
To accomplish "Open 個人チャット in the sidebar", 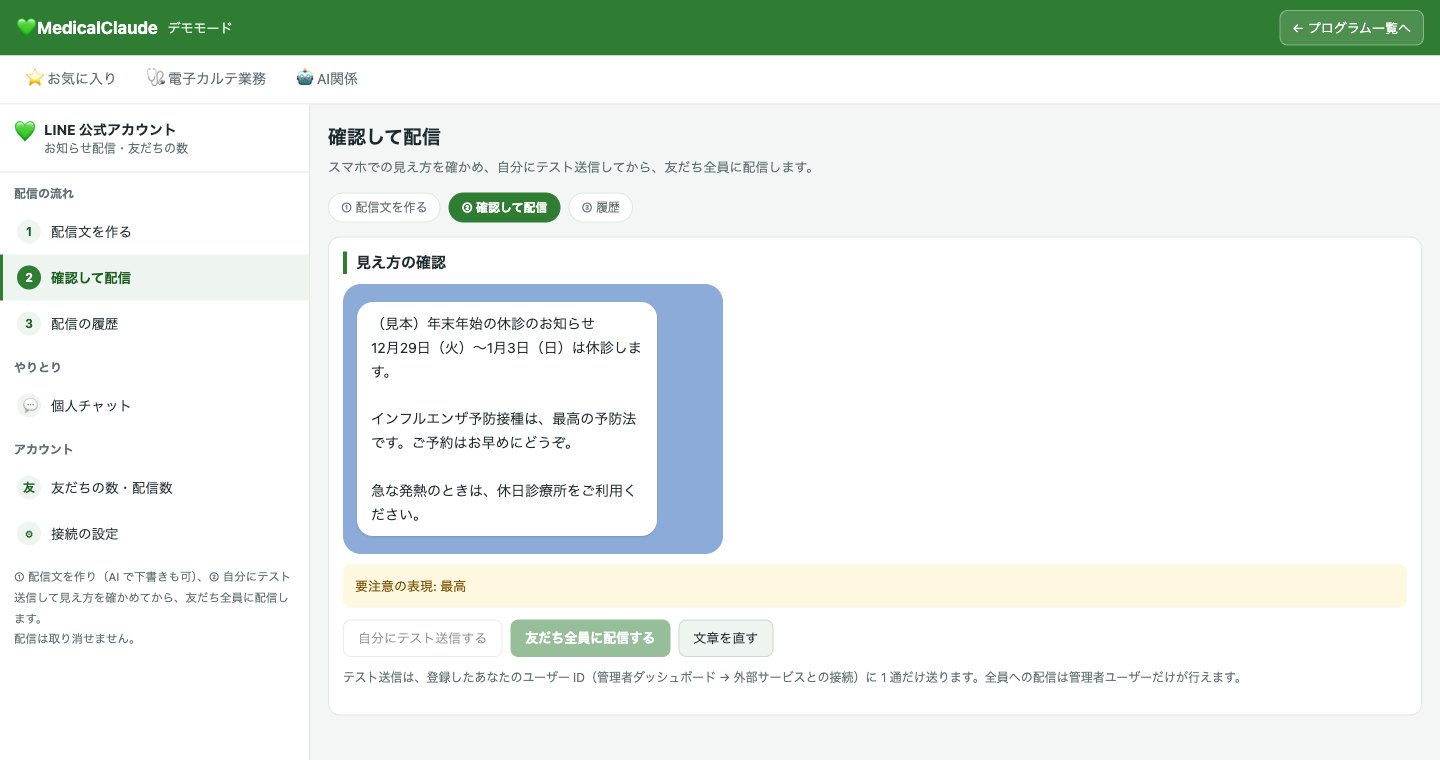I will point(155,406).
